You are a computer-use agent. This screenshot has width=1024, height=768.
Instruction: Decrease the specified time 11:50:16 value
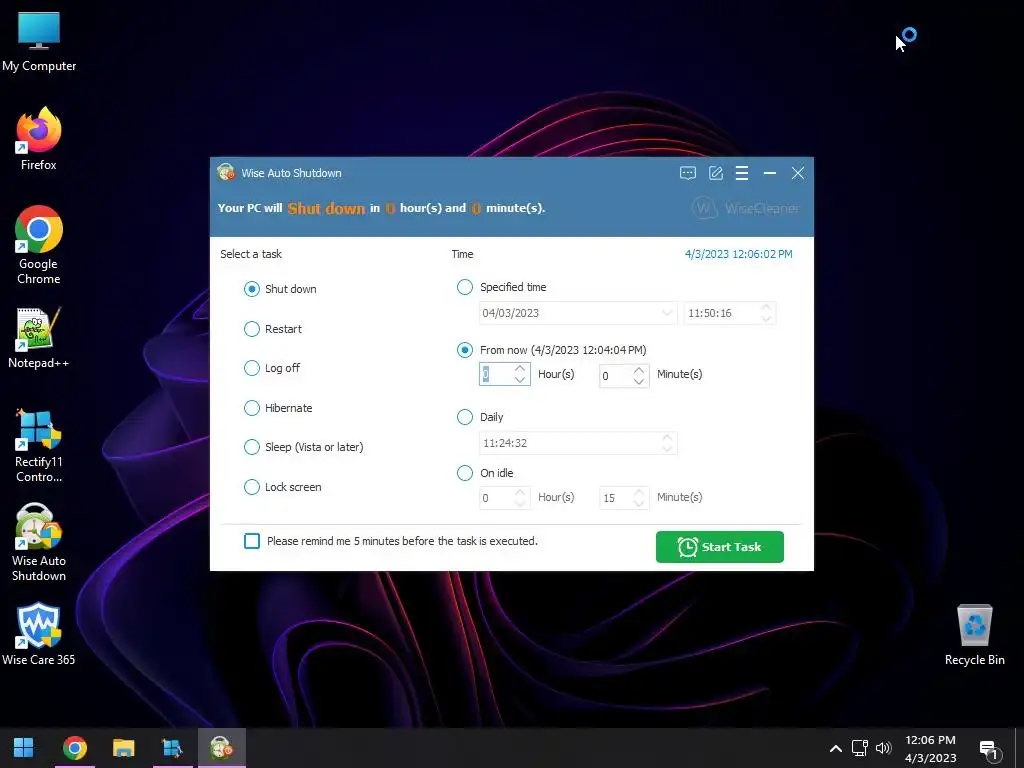click(767, 318)
